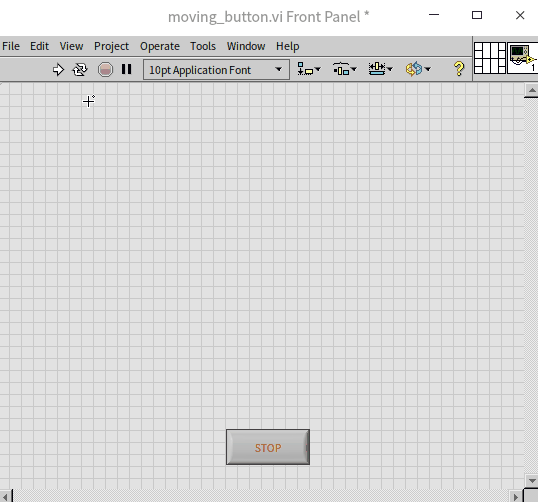The height and width of the screenshot is (502, 538).
Task: Open the Reorder objects icon
Action: (418, 69)
